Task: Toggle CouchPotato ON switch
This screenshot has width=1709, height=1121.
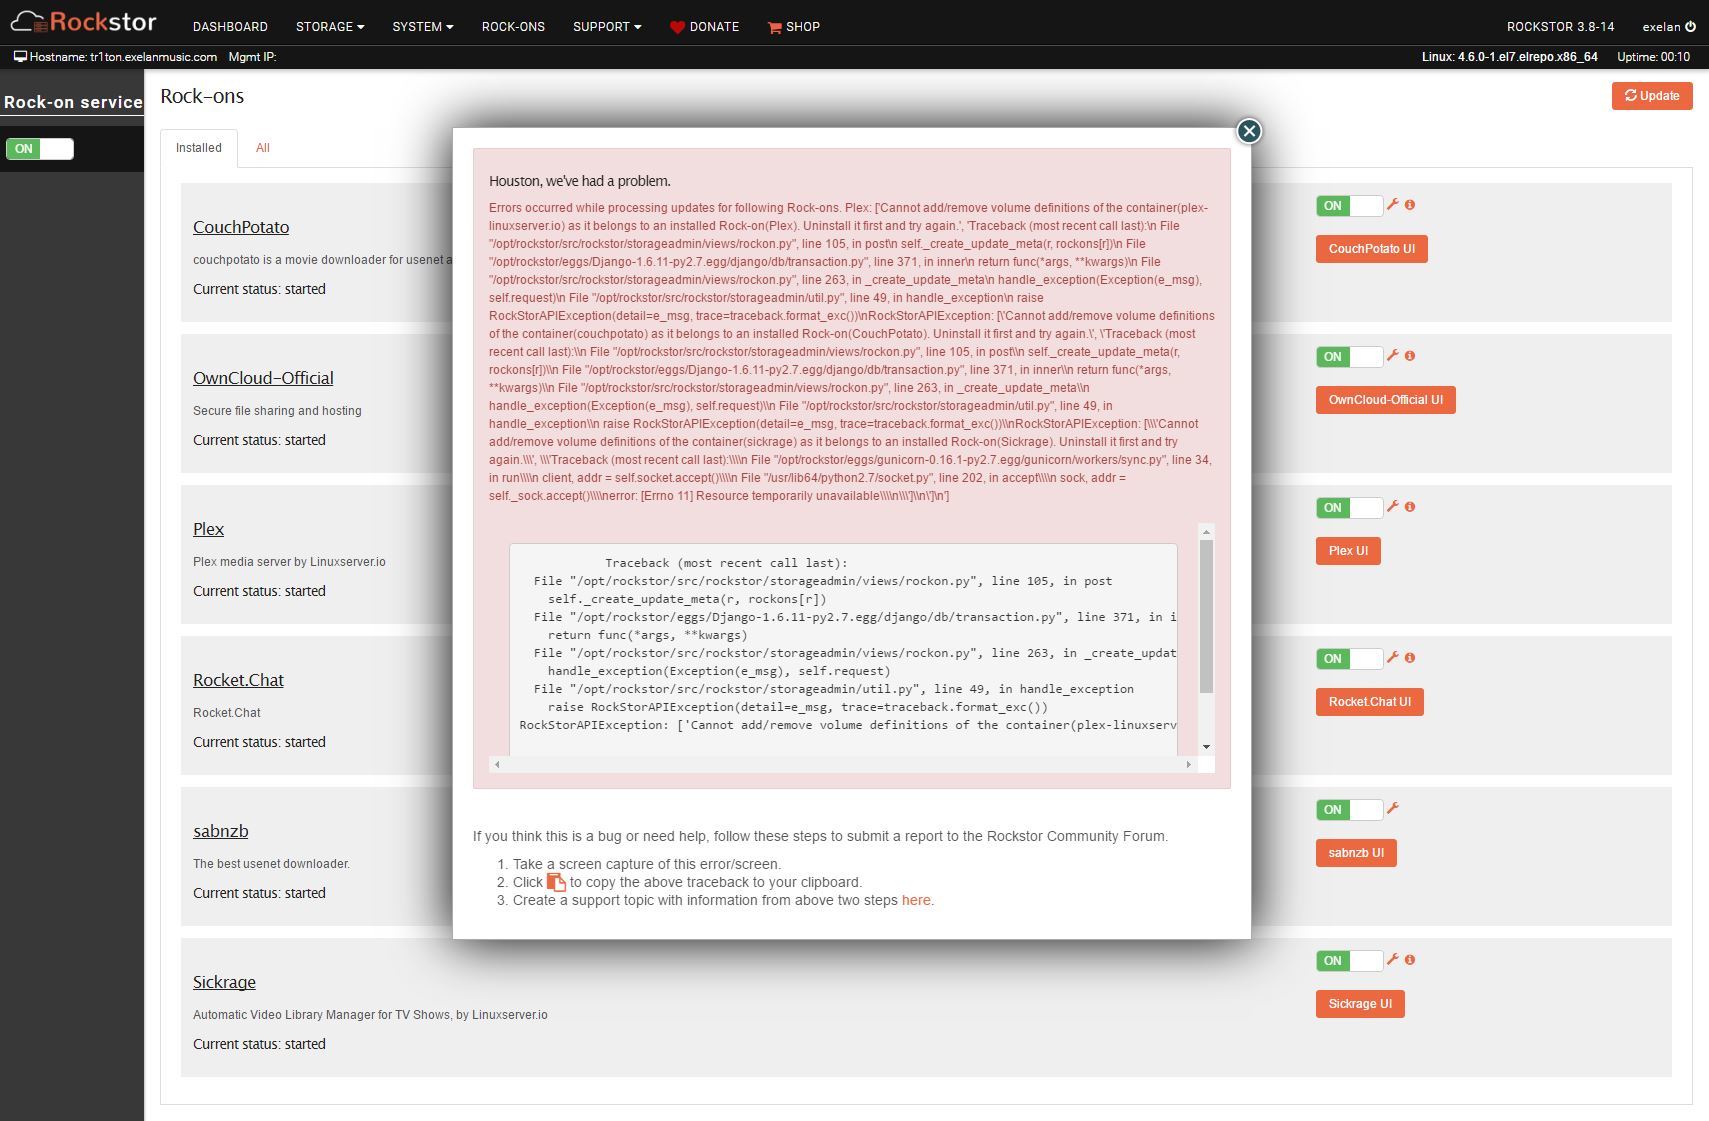Action: click(x=1350, y=206)
